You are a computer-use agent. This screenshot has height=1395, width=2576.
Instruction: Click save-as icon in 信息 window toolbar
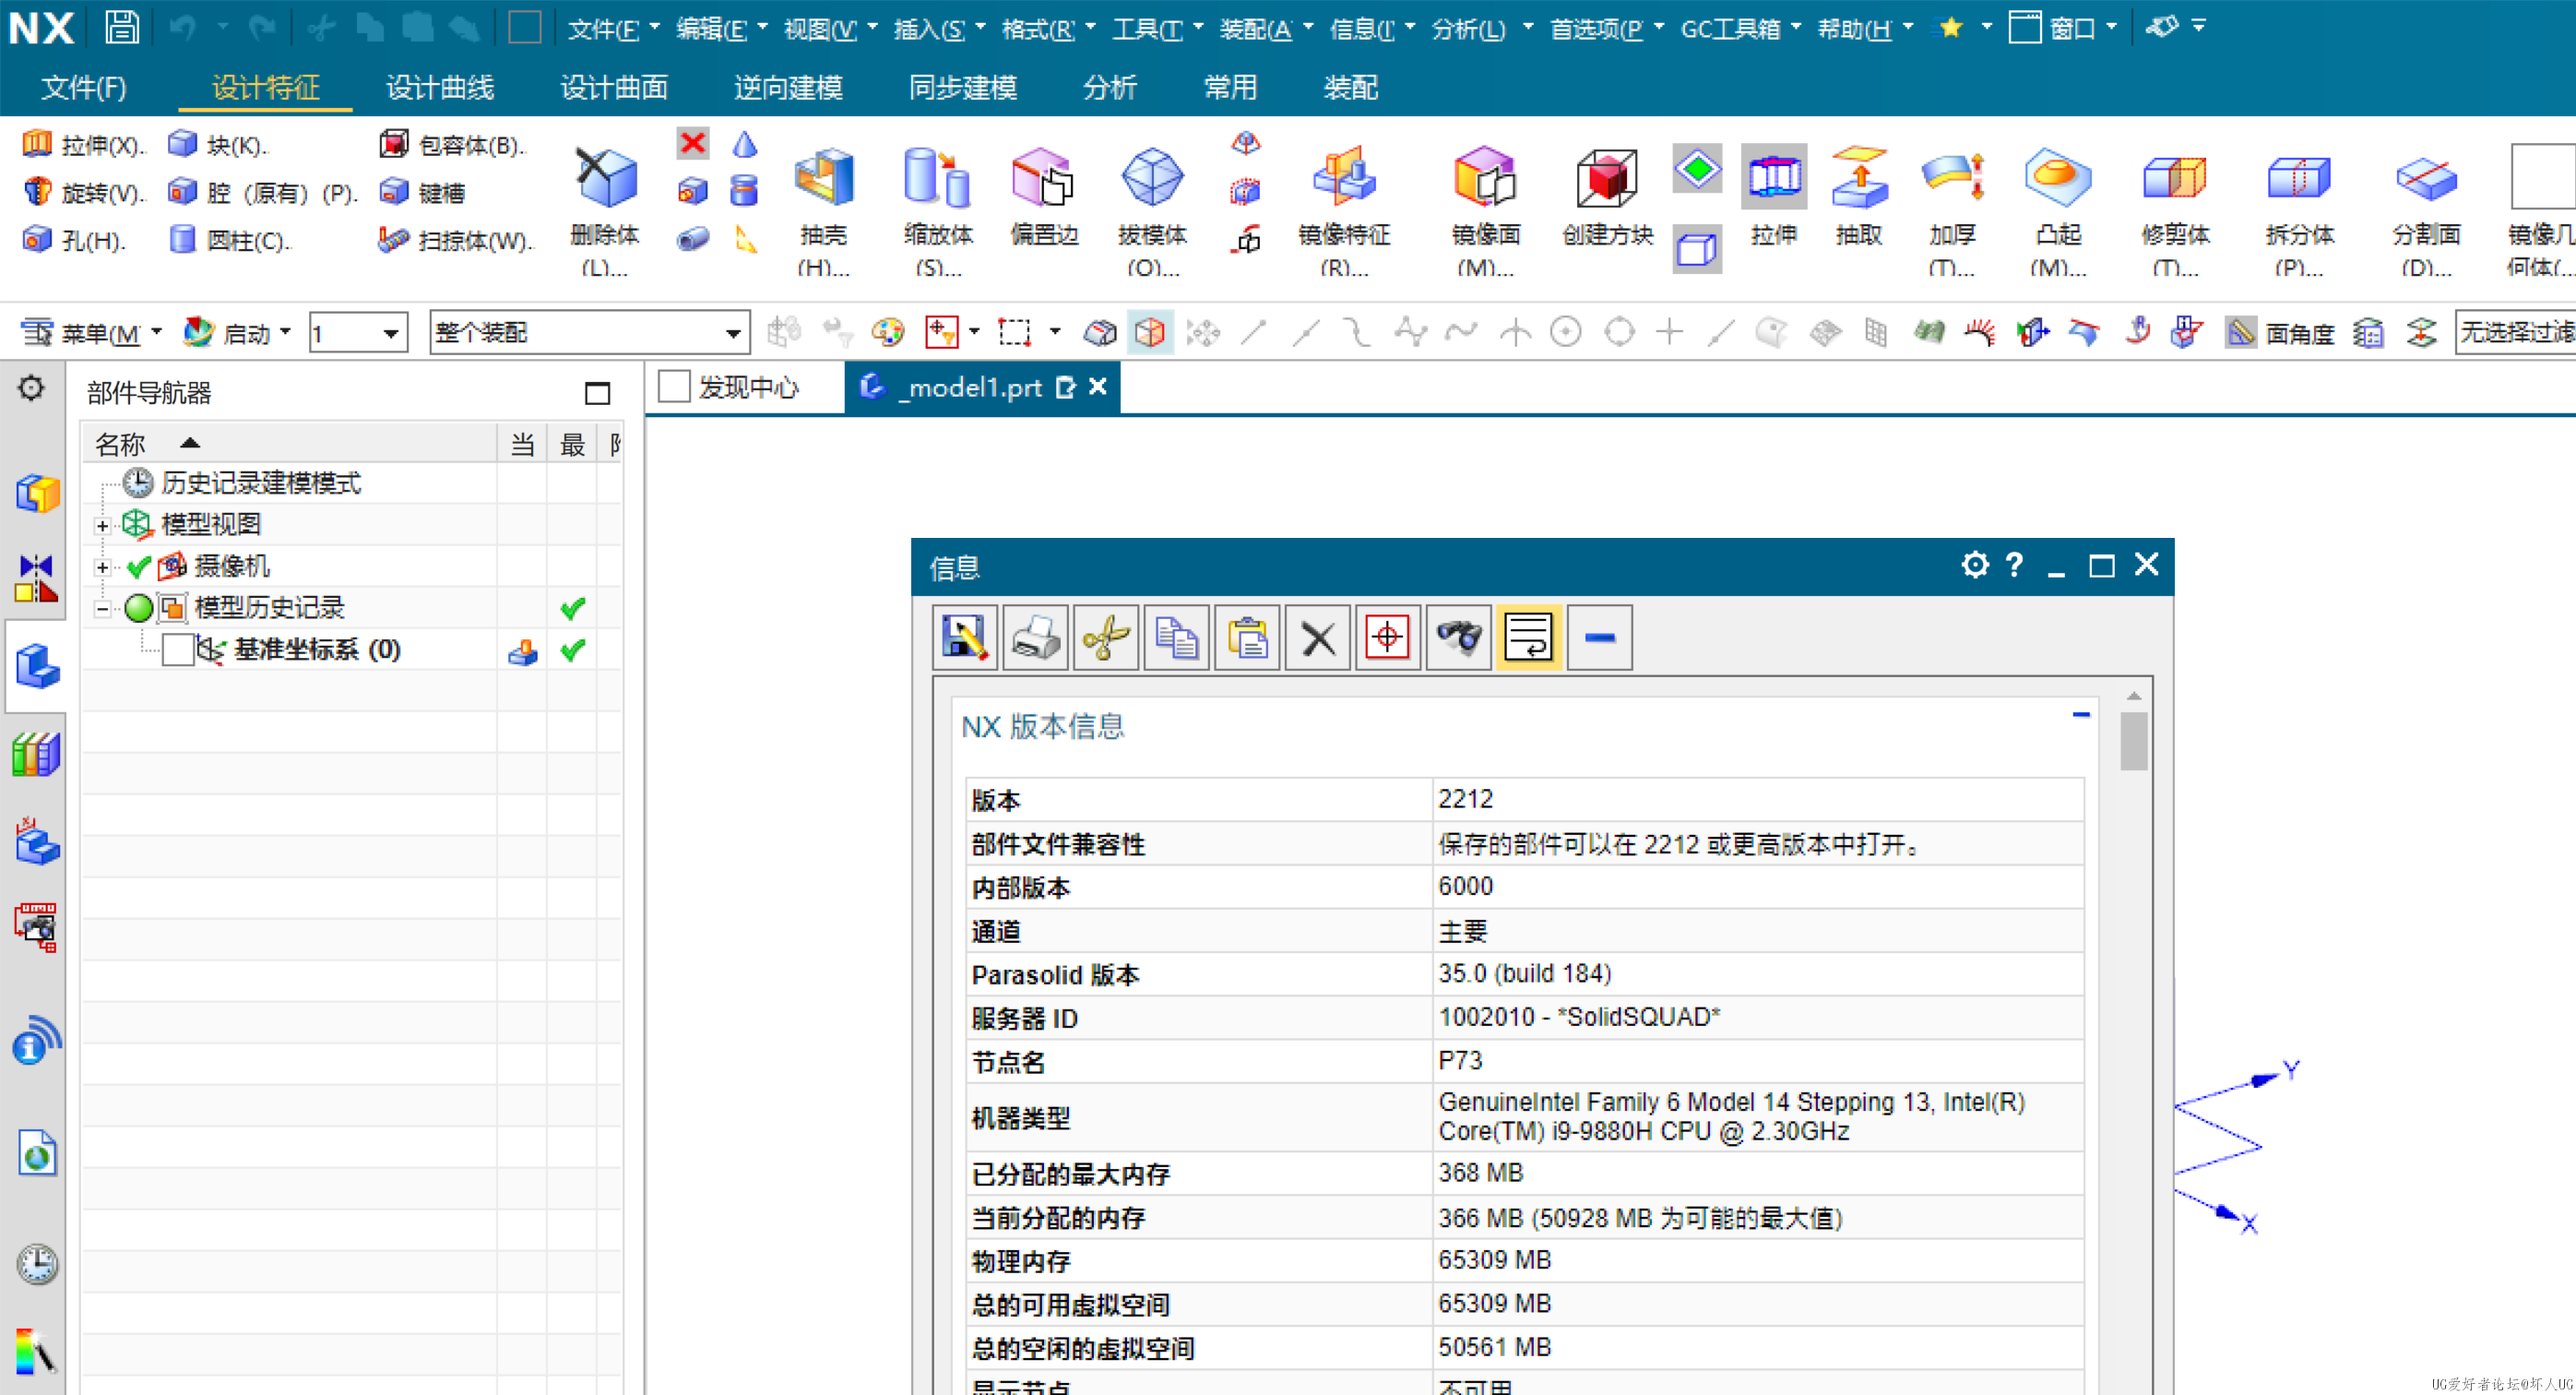pyautogui.click(x=964, y=637)
